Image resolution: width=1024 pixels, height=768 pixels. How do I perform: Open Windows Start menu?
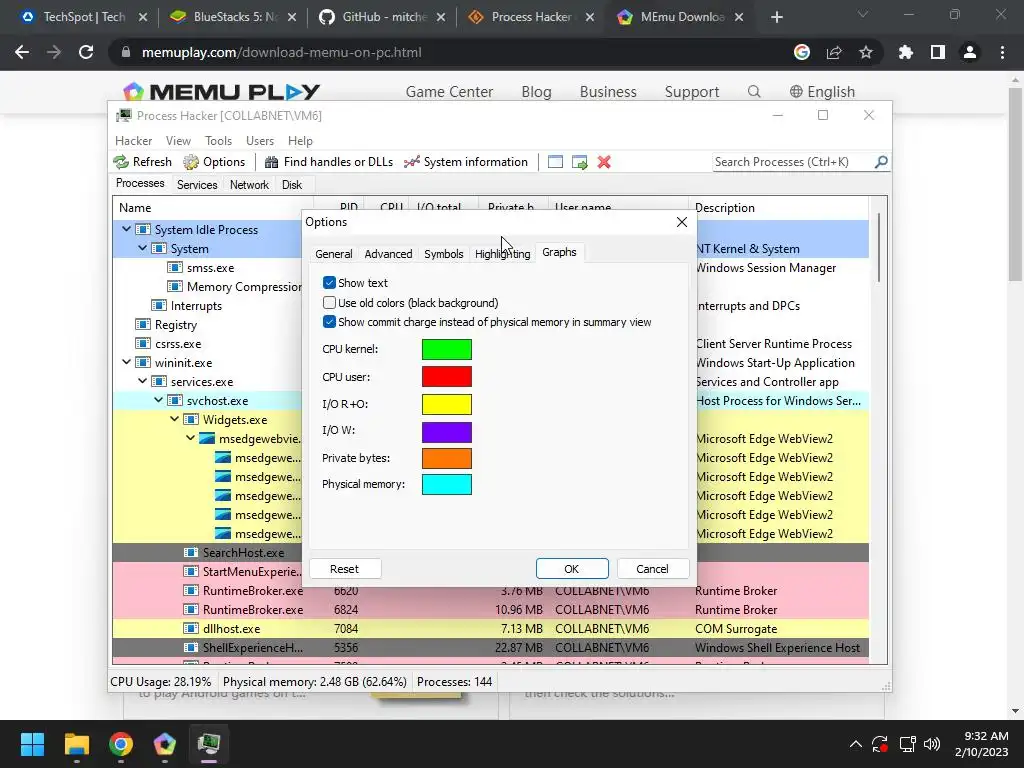32,744
